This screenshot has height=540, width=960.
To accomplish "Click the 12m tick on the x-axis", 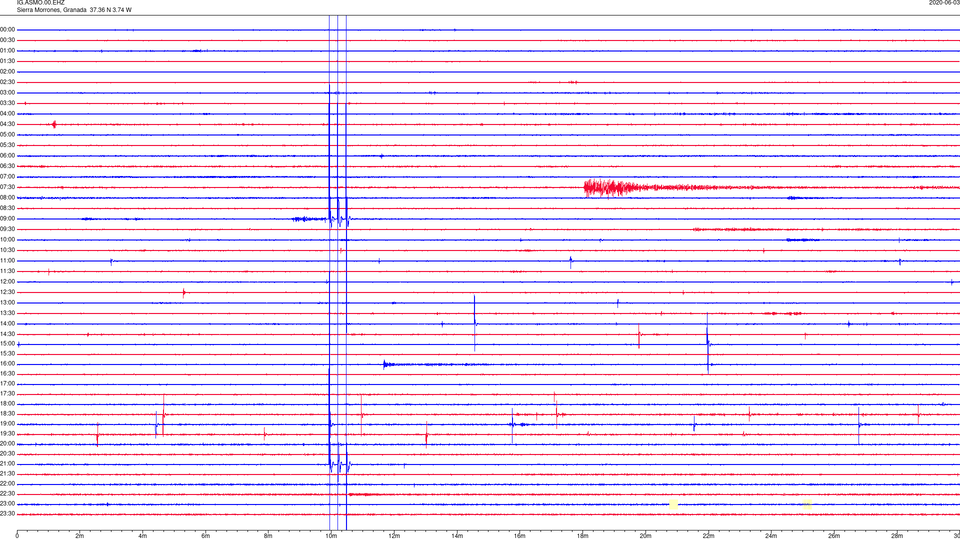I will (x=394, y=536).
